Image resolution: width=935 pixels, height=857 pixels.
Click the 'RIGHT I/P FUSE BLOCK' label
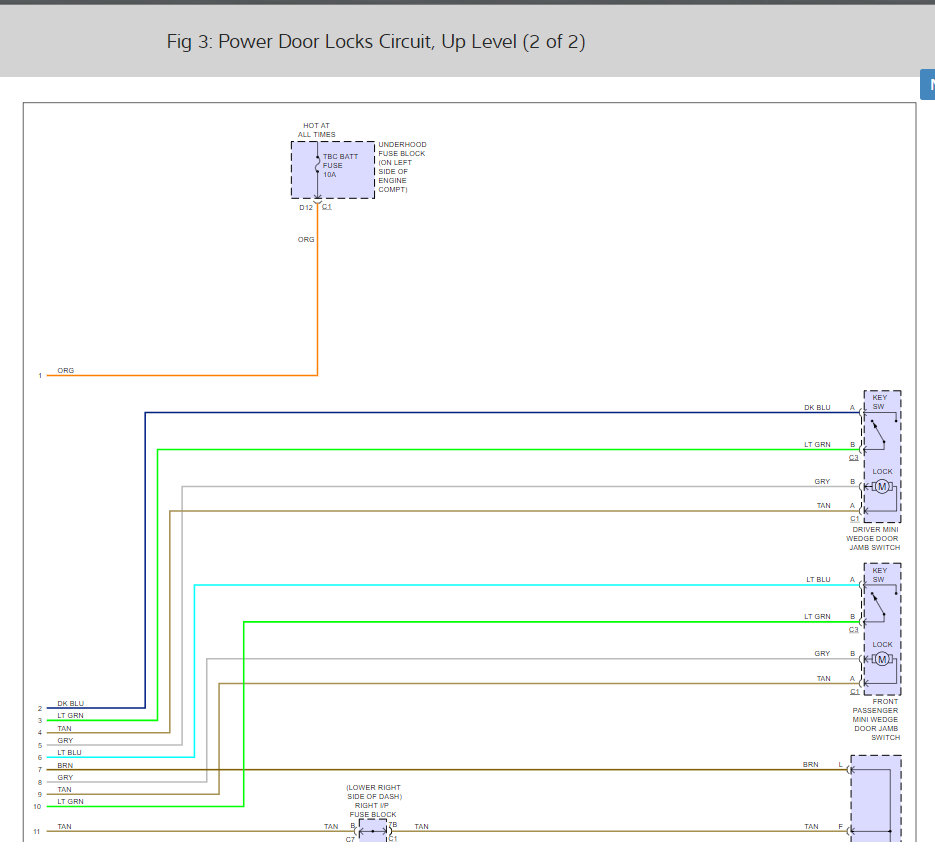(373, 809)
